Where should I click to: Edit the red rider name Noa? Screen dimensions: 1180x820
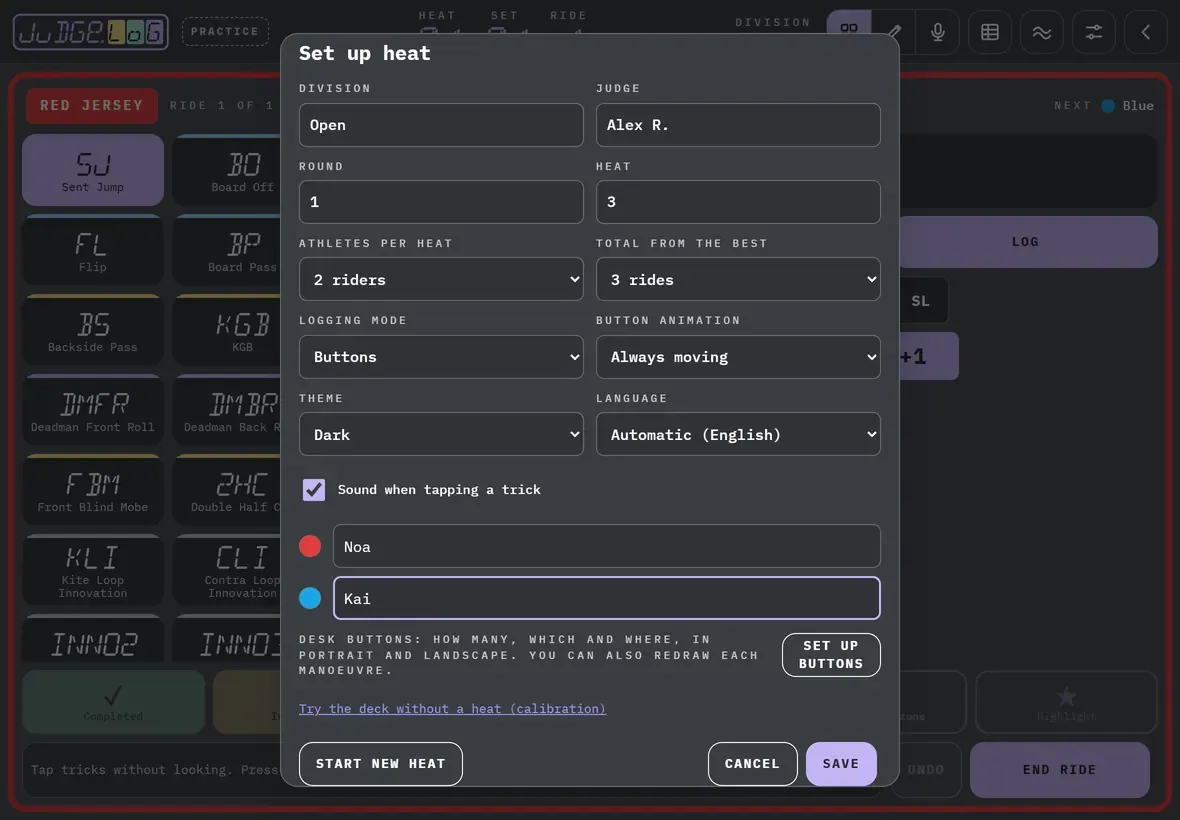point(607,546)
